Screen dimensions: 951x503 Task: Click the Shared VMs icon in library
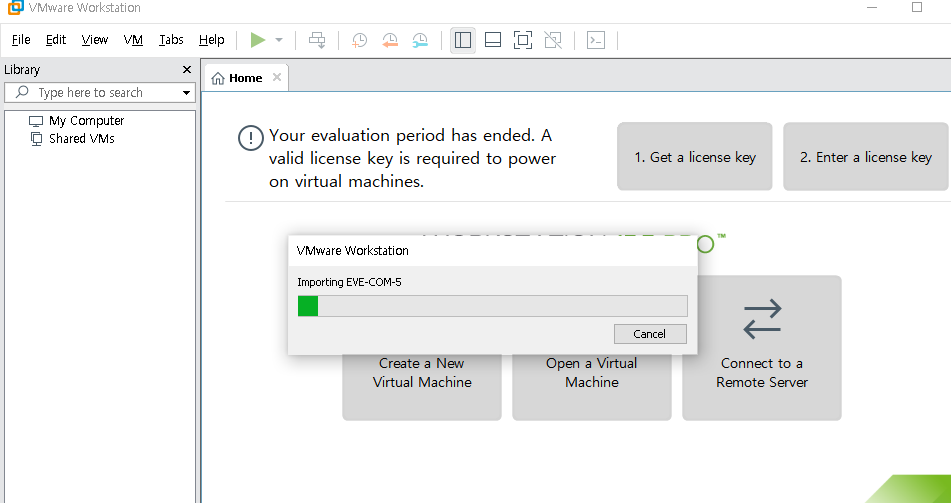(37, 138)
